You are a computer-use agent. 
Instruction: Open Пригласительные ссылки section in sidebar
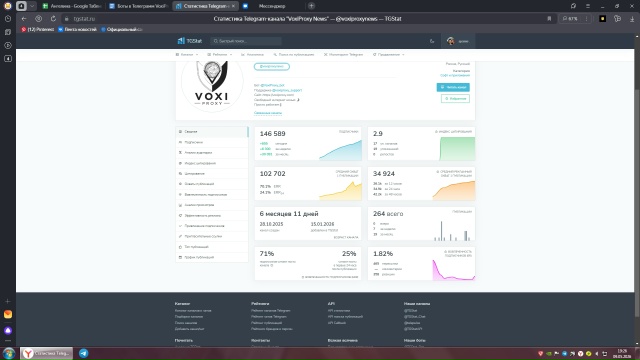(x=212, y=236)
